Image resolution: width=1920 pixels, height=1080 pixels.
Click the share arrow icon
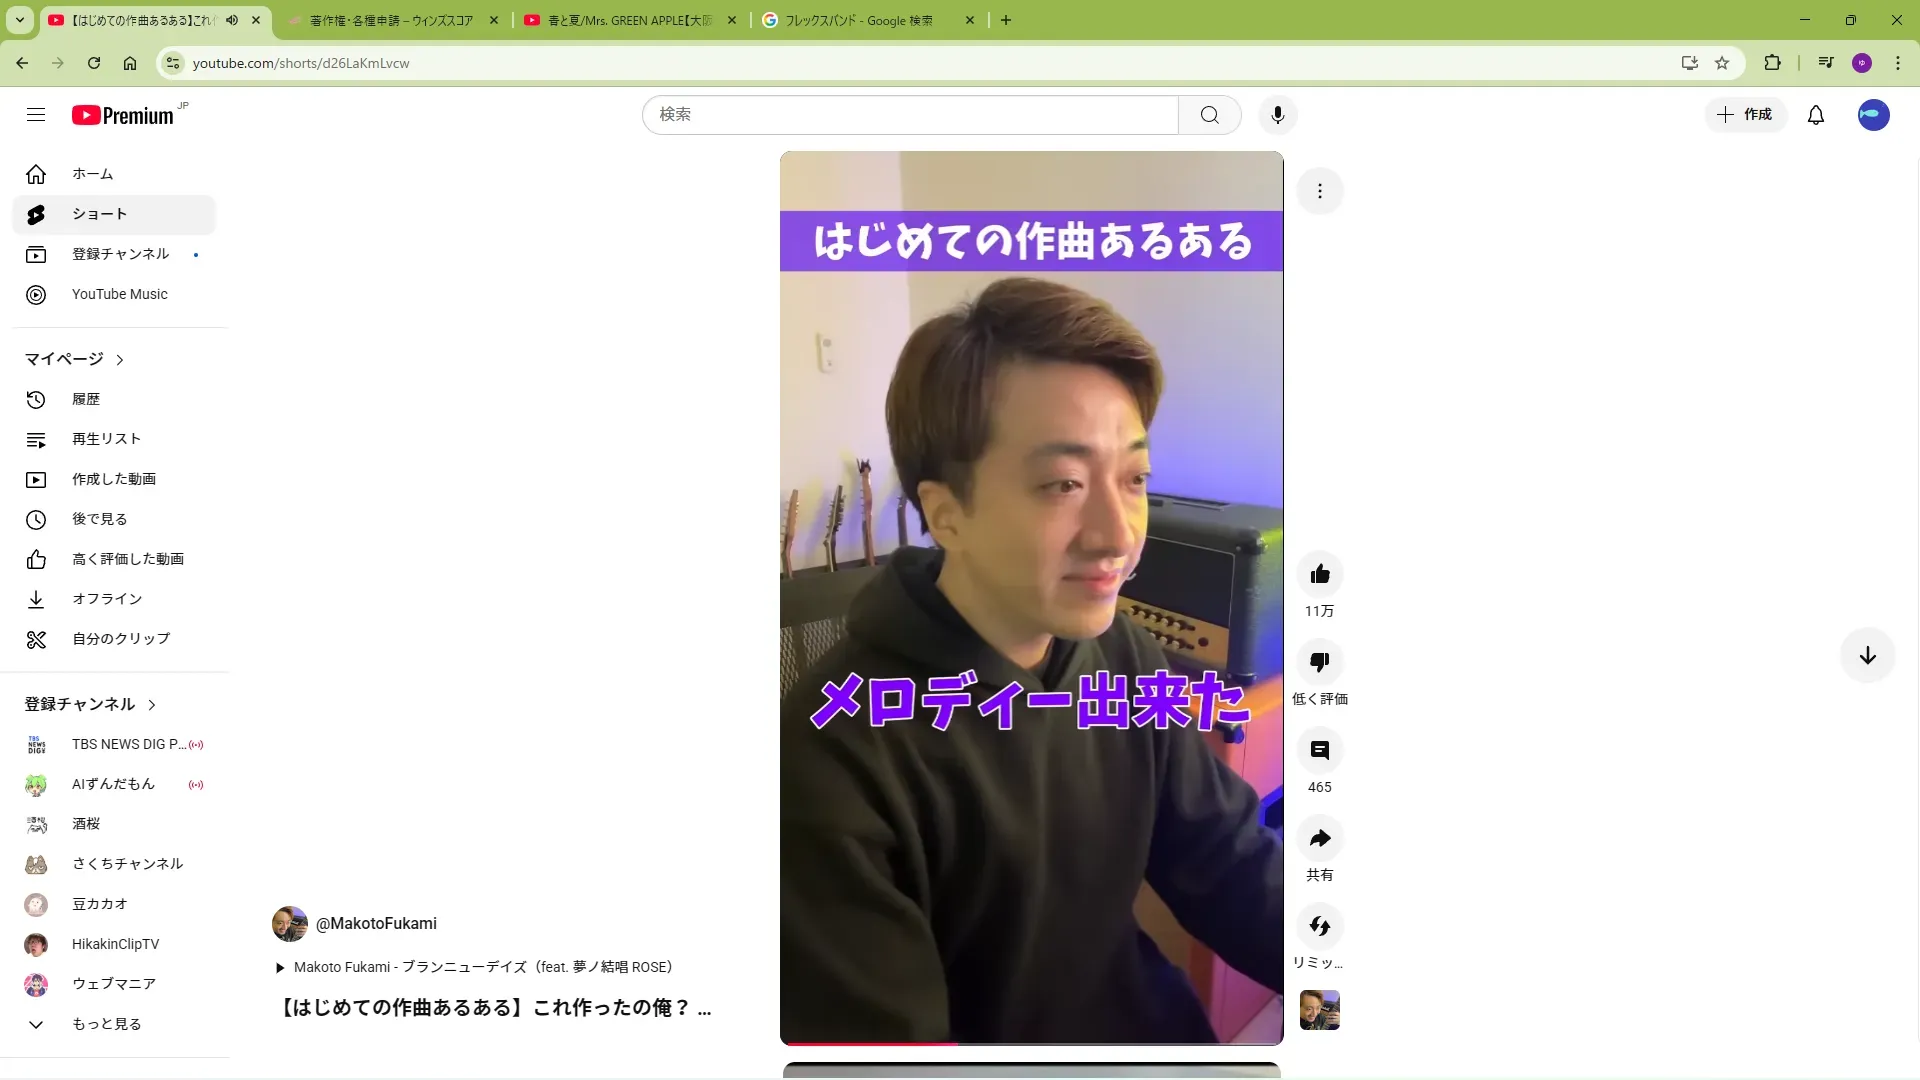[x=1319, y=838]
